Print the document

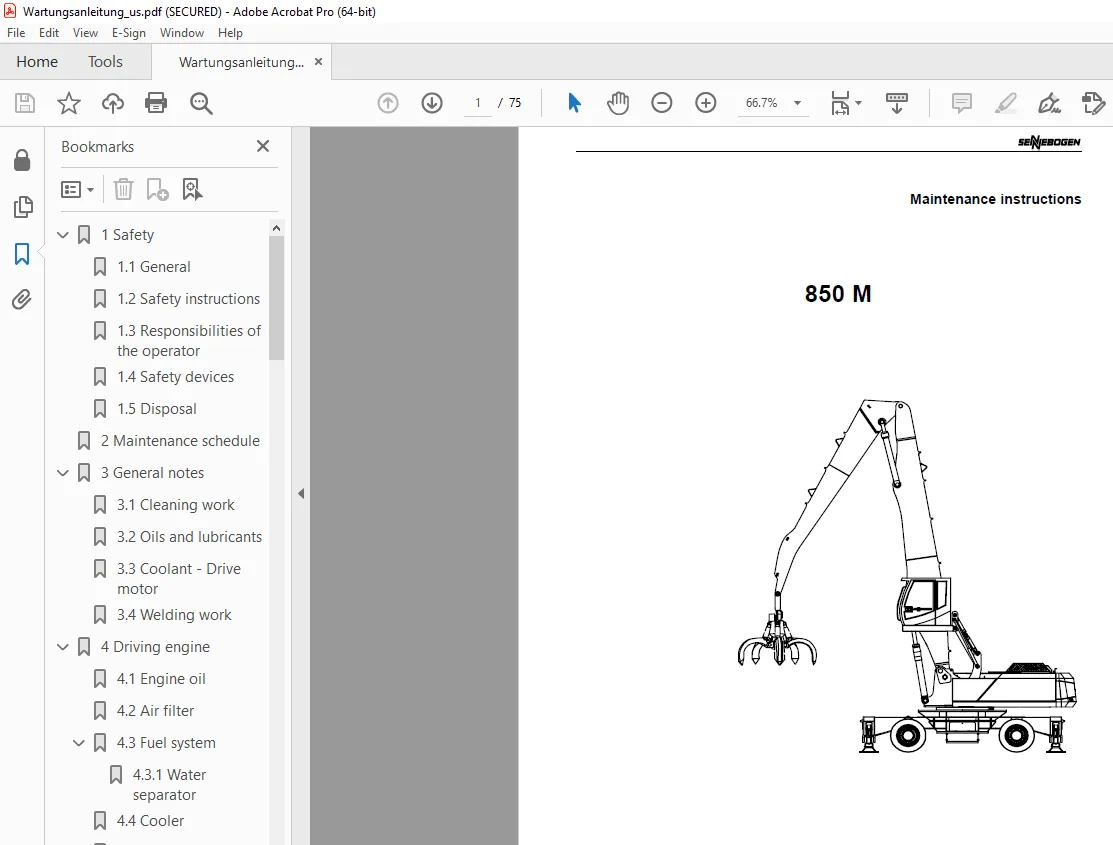click(156, 103)
